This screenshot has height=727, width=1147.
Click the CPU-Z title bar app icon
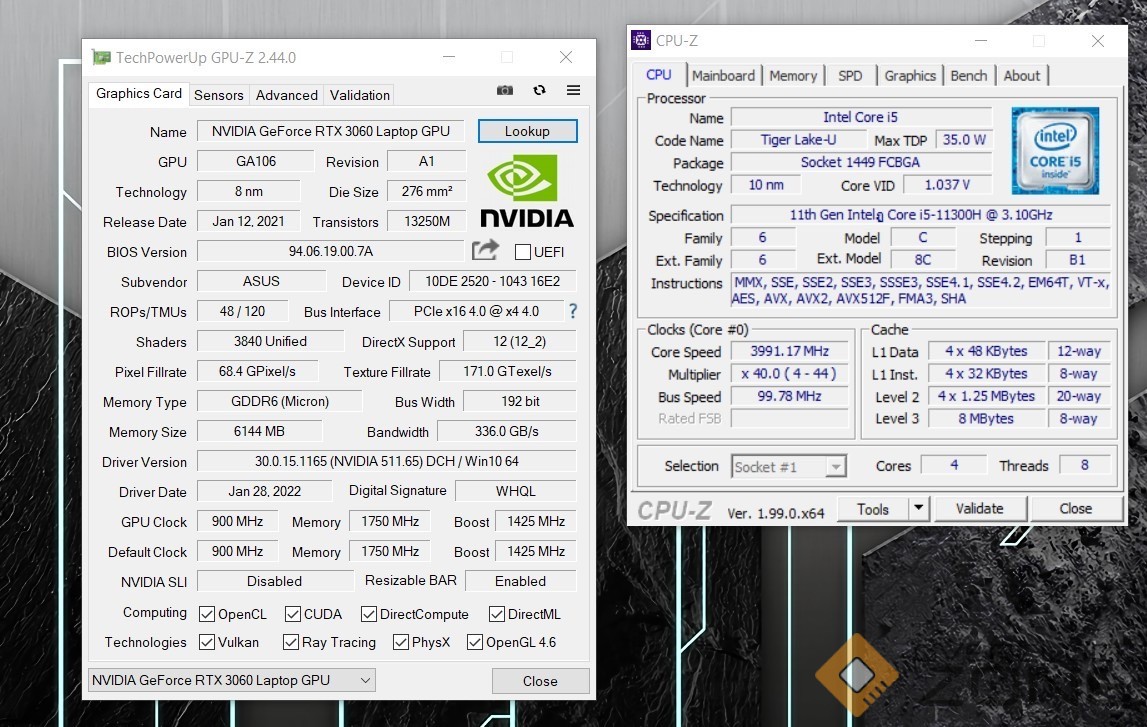click(641, 40)
